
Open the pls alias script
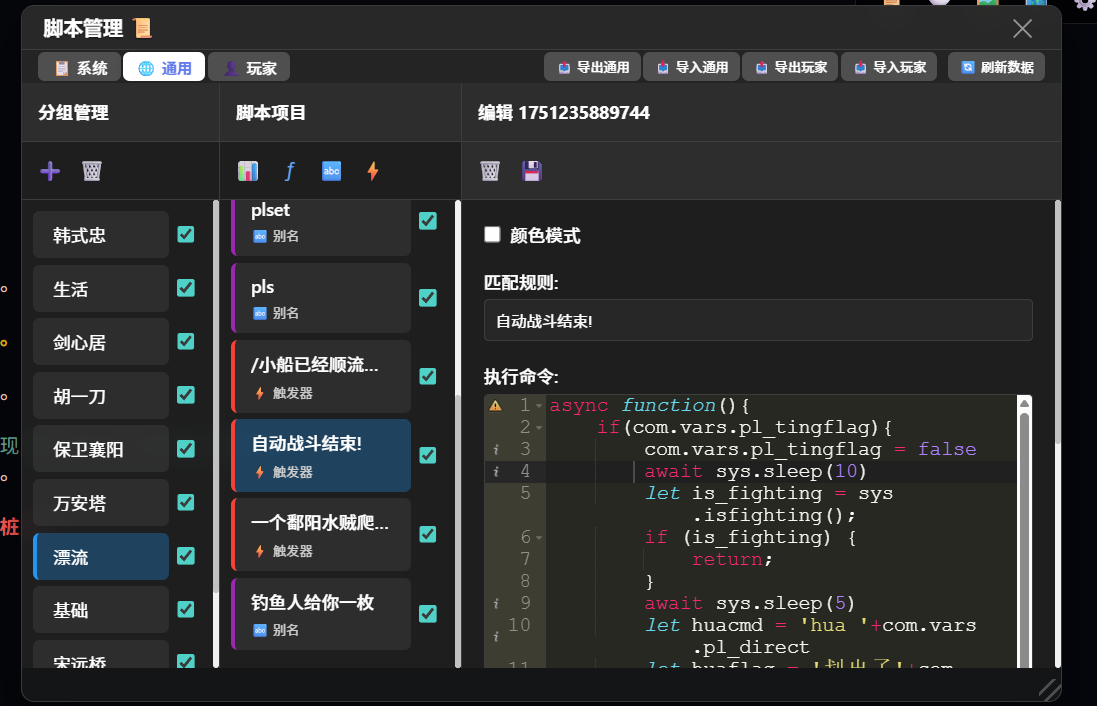pos(321,298)
